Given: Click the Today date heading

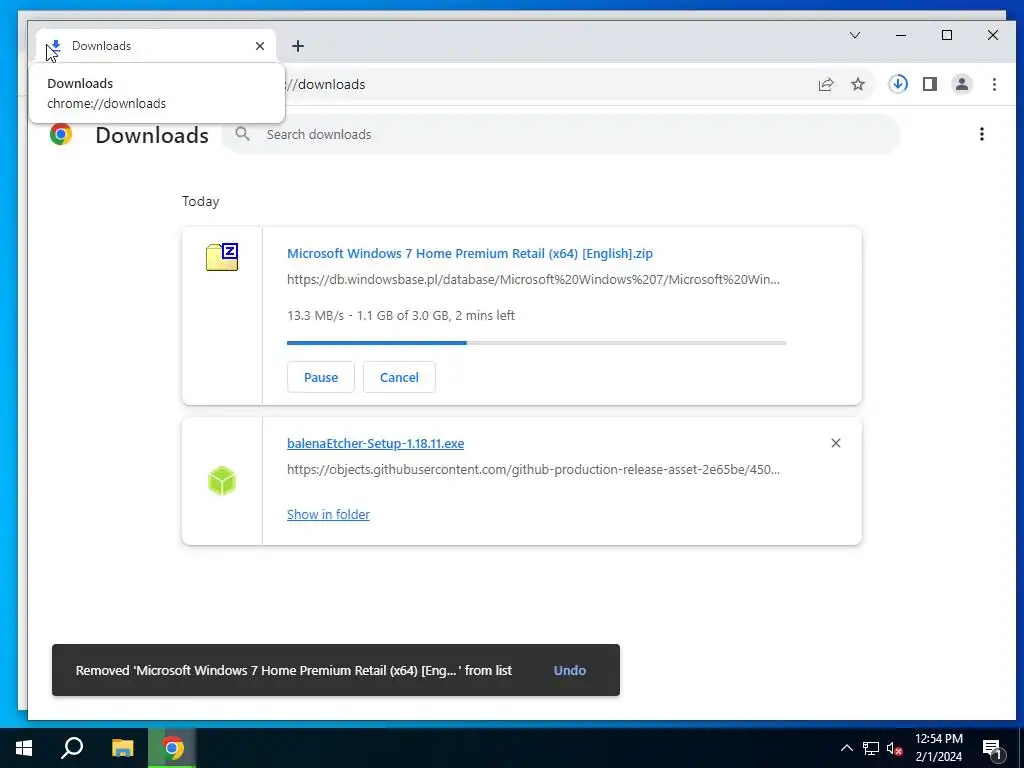Looking at the screenshot, I should (200, 201).
